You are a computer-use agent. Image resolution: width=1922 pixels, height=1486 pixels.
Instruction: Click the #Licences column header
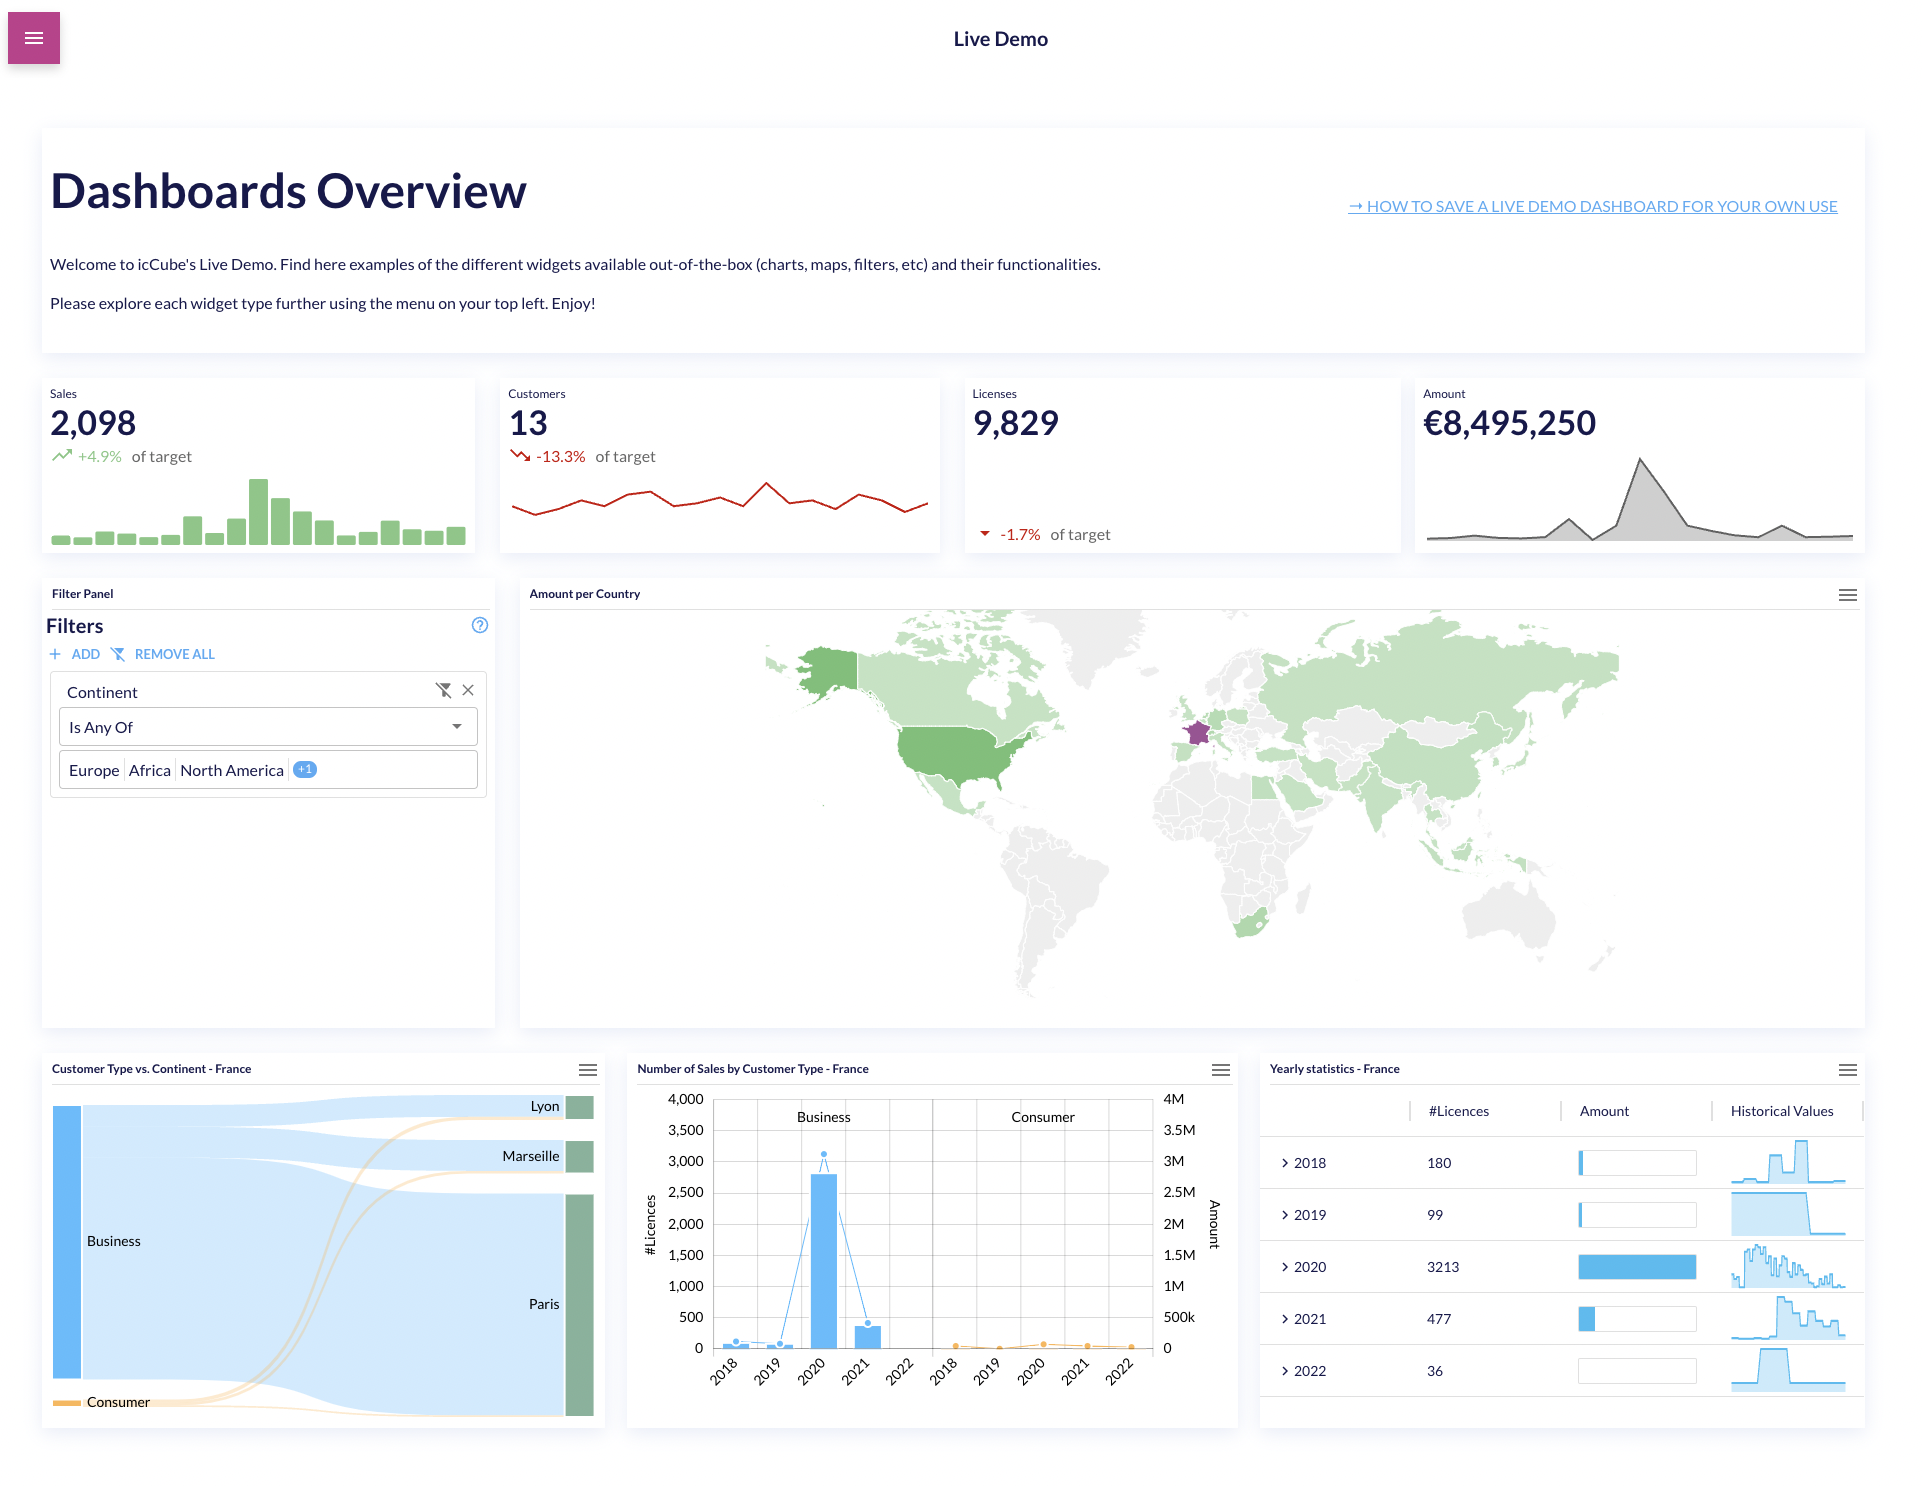[x=1458, y=1111]
